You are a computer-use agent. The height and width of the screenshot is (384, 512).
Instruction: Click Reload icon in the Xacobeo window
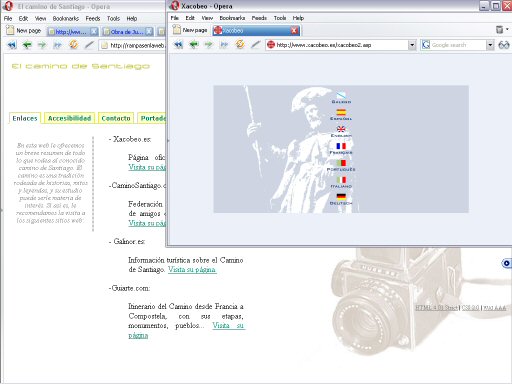click(240, 44)
